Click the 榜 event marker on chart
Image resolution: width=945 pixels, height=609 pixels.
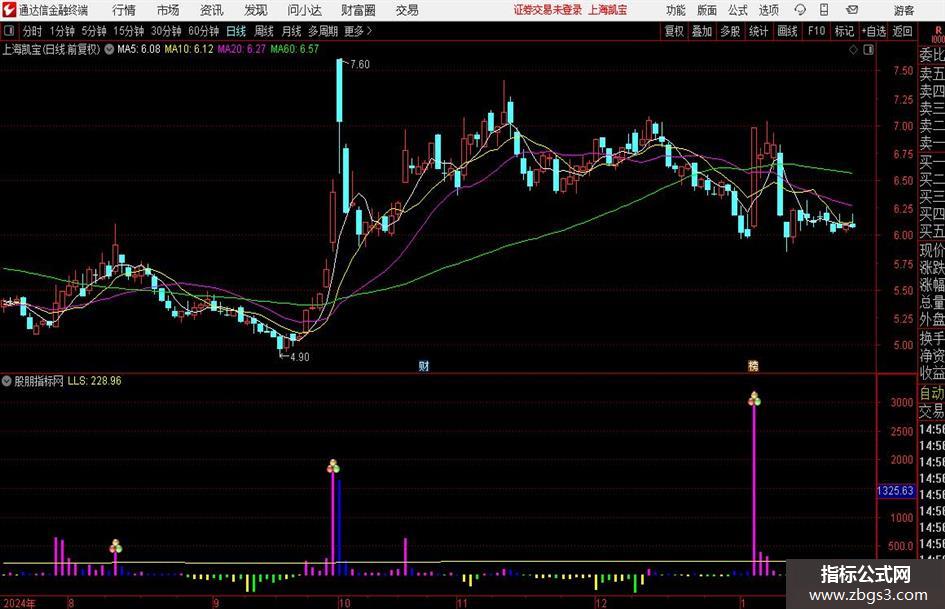(x=753, y=366)
